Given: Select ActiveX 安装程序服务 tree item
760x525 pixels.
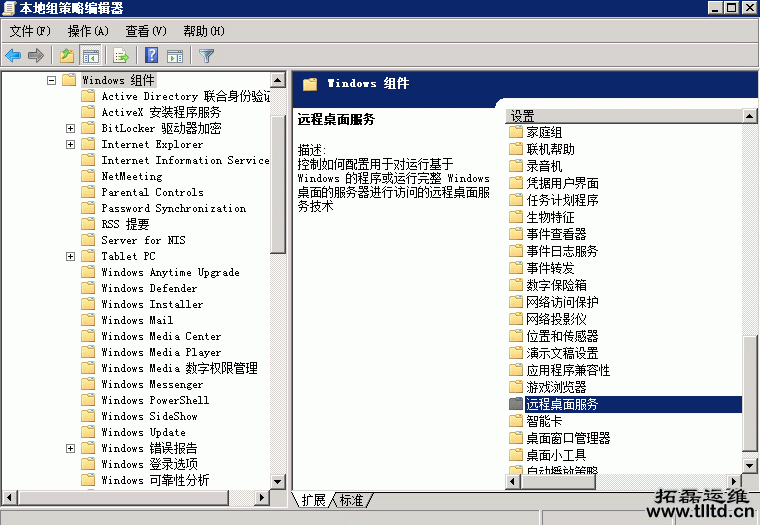Looking at the screenshot, I should 161,112.
